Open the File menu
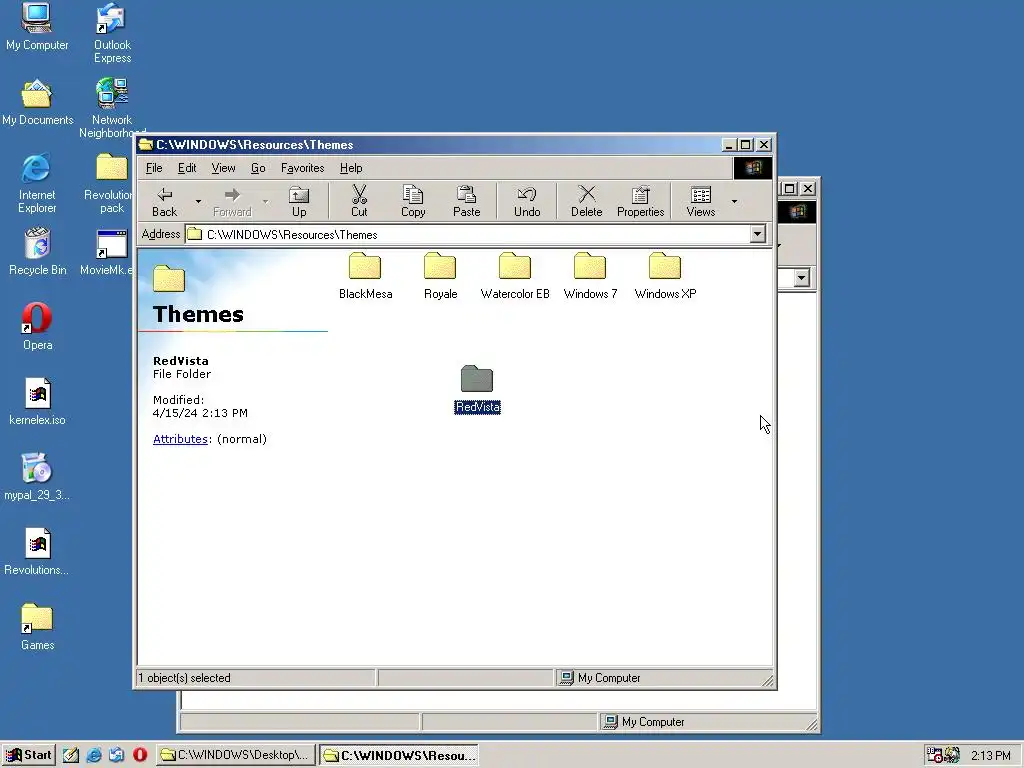This screenshot has height=768, width=1024. pos(154,168)
